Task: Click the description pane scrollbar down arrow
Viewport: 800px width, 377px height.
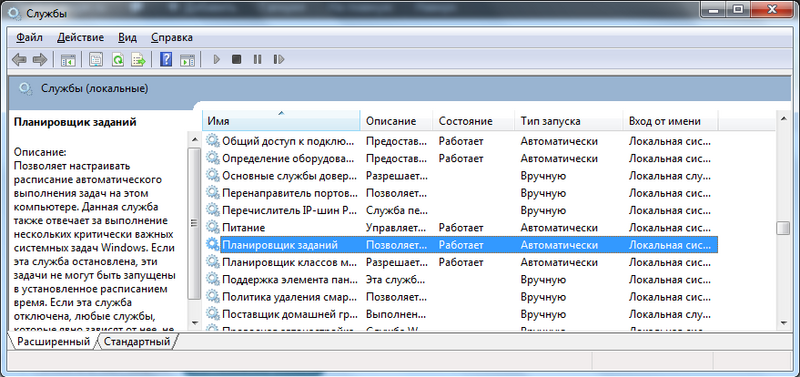Action: click(194, 322)
